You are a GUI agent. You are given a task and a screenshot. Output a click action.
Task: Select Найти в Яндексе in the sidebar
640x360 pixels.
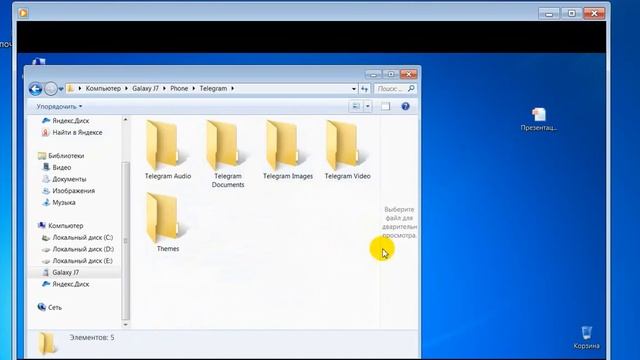pos(72,133)
